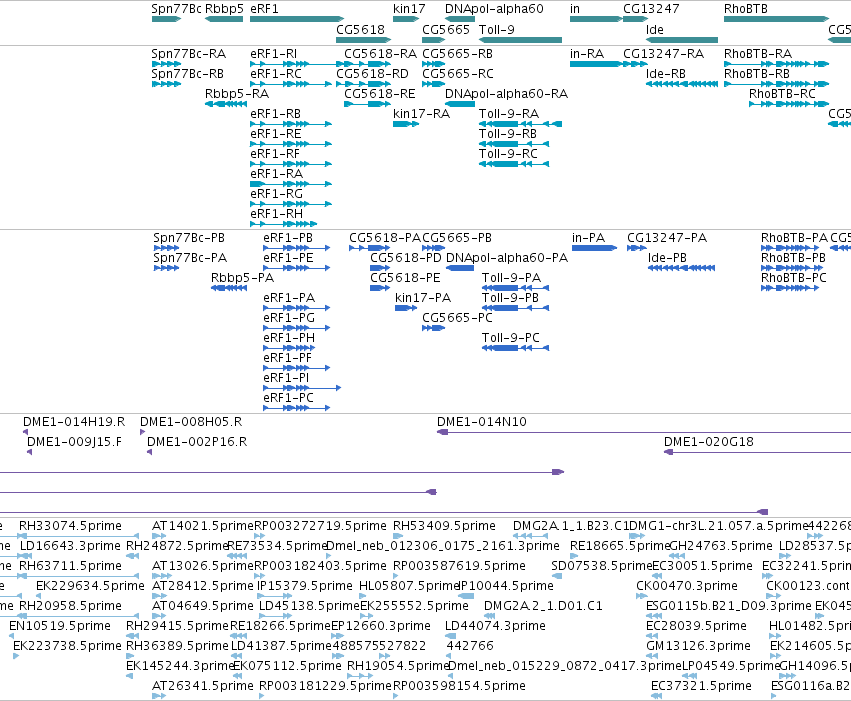Open BAC clone DME1-020G18
Image resolution: width=851 pixels, height=701 pixels.
coord(757,453)
